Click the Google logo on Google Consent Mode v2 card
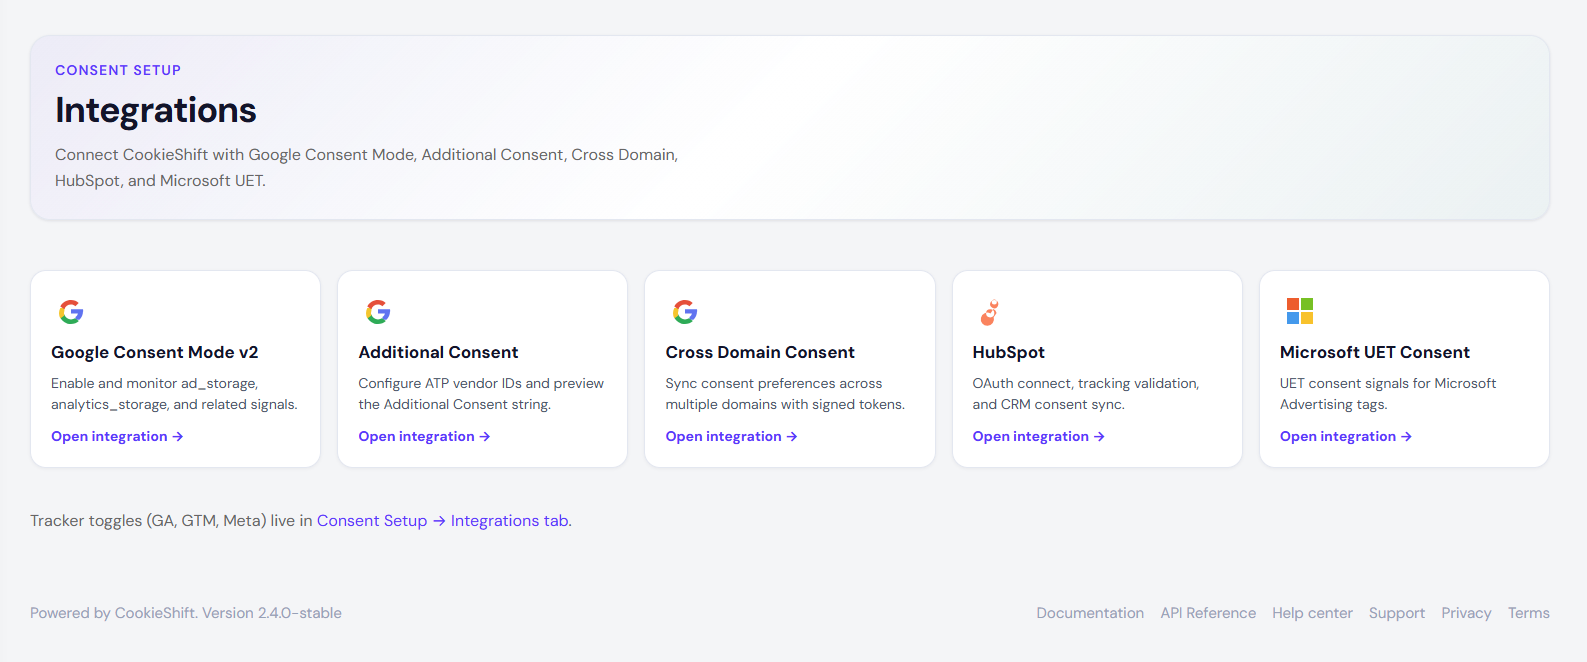The image size is (1587, 662). pos(71,312)
